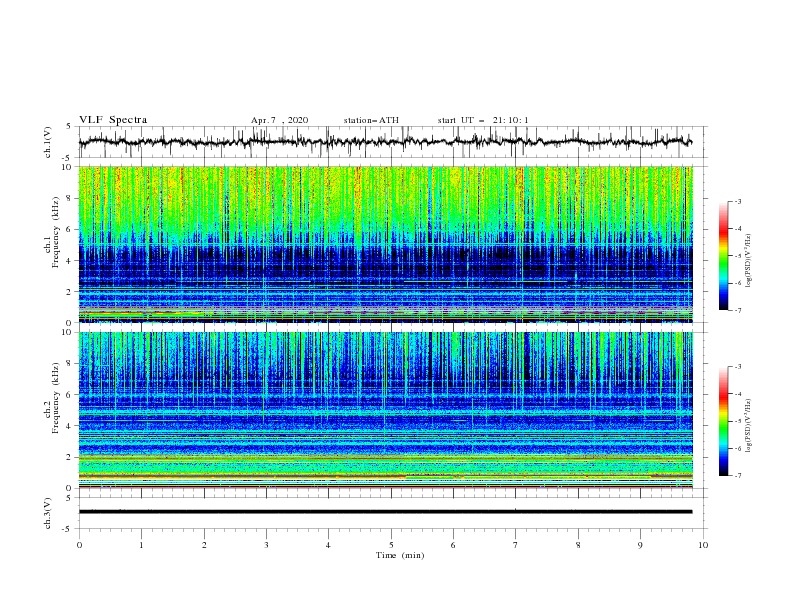Click time axis tick label "8"
This screenshot has height=612, width=792.
pos(578,545)
